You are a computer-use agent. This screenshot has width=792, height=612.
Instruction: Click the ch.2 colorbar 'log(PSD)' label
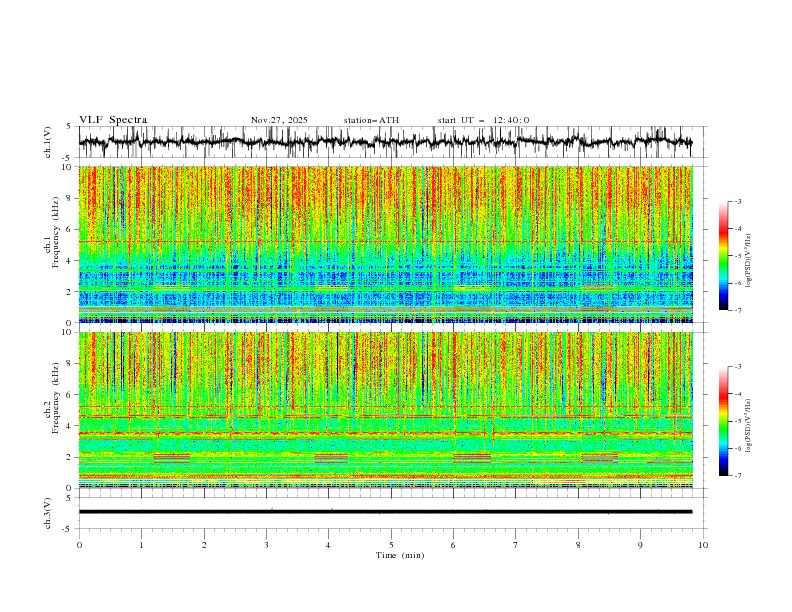point(750,425)
